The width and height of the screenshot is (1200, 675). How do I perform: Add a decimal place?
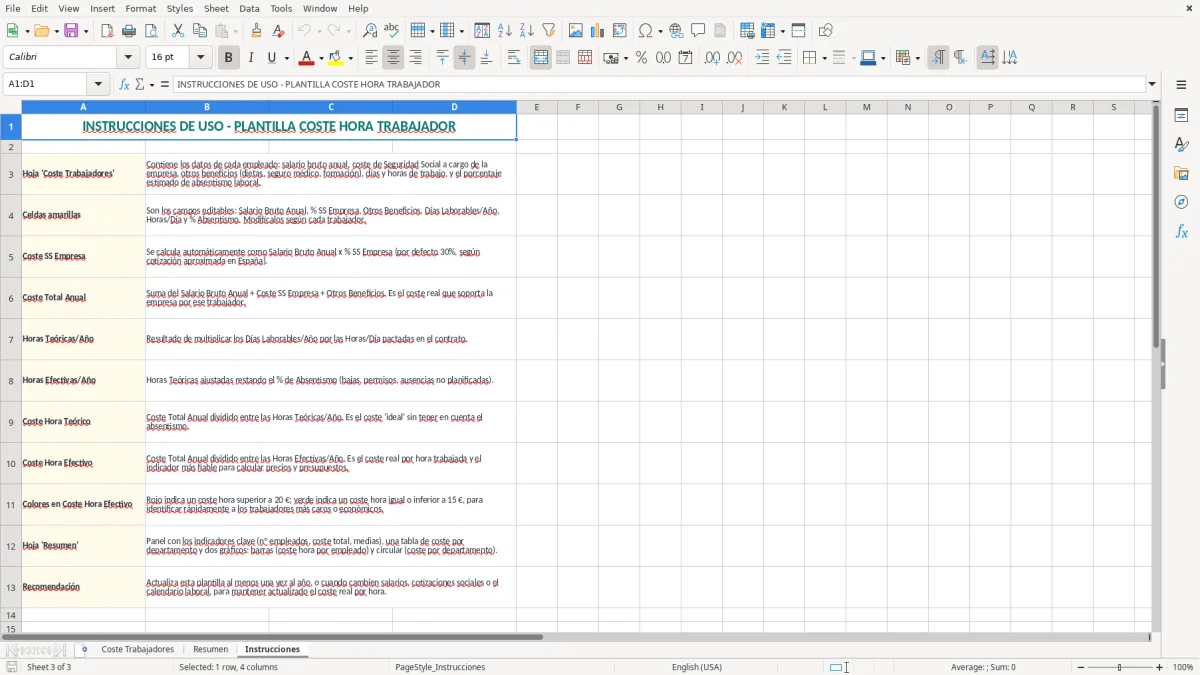tap(712, 58)
